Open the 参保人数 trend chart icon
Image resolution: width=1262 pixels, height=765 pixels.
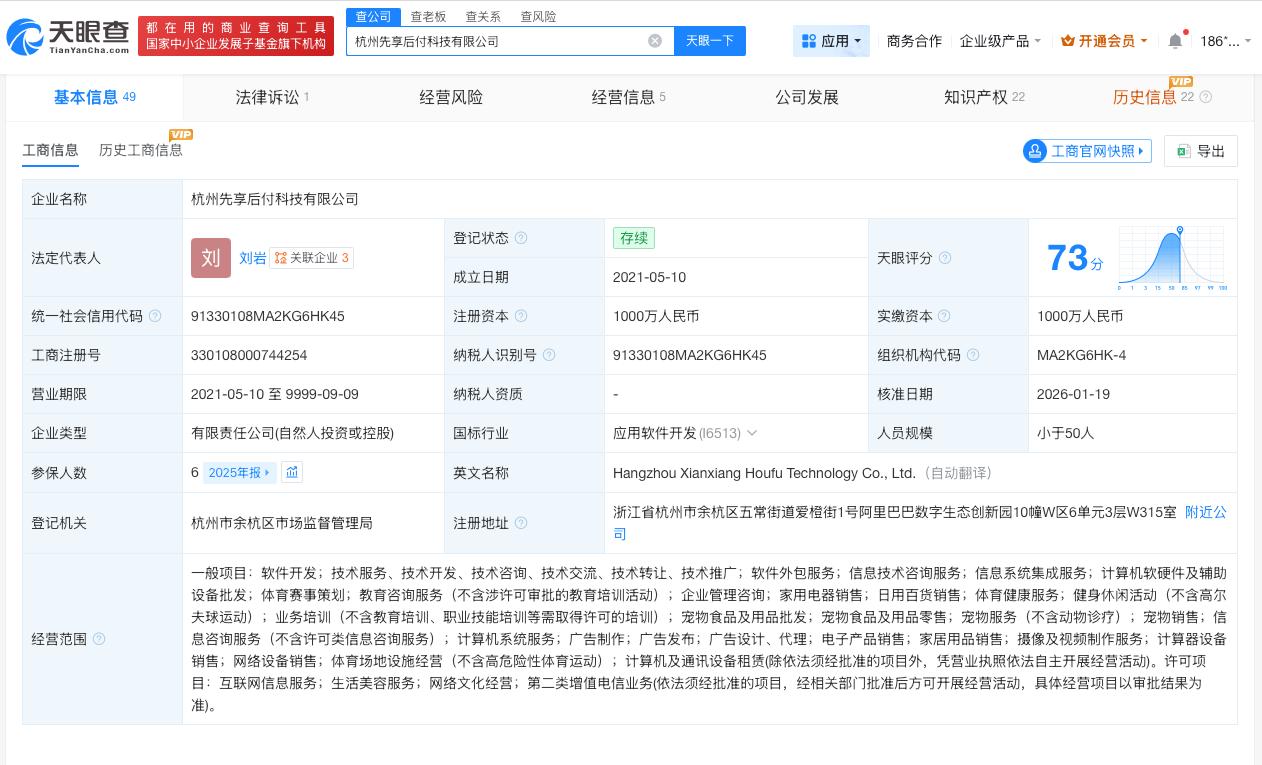click(x=292, y=472)
